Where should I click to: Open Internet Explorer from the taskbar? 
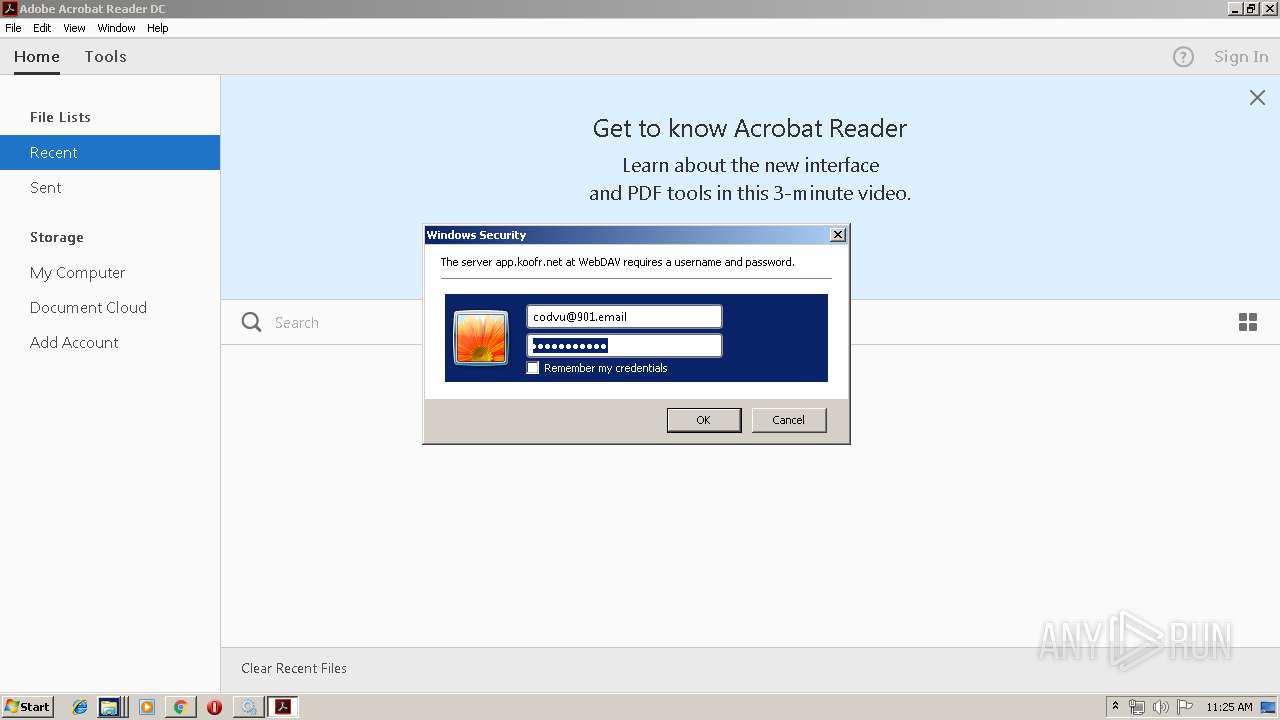80,707
